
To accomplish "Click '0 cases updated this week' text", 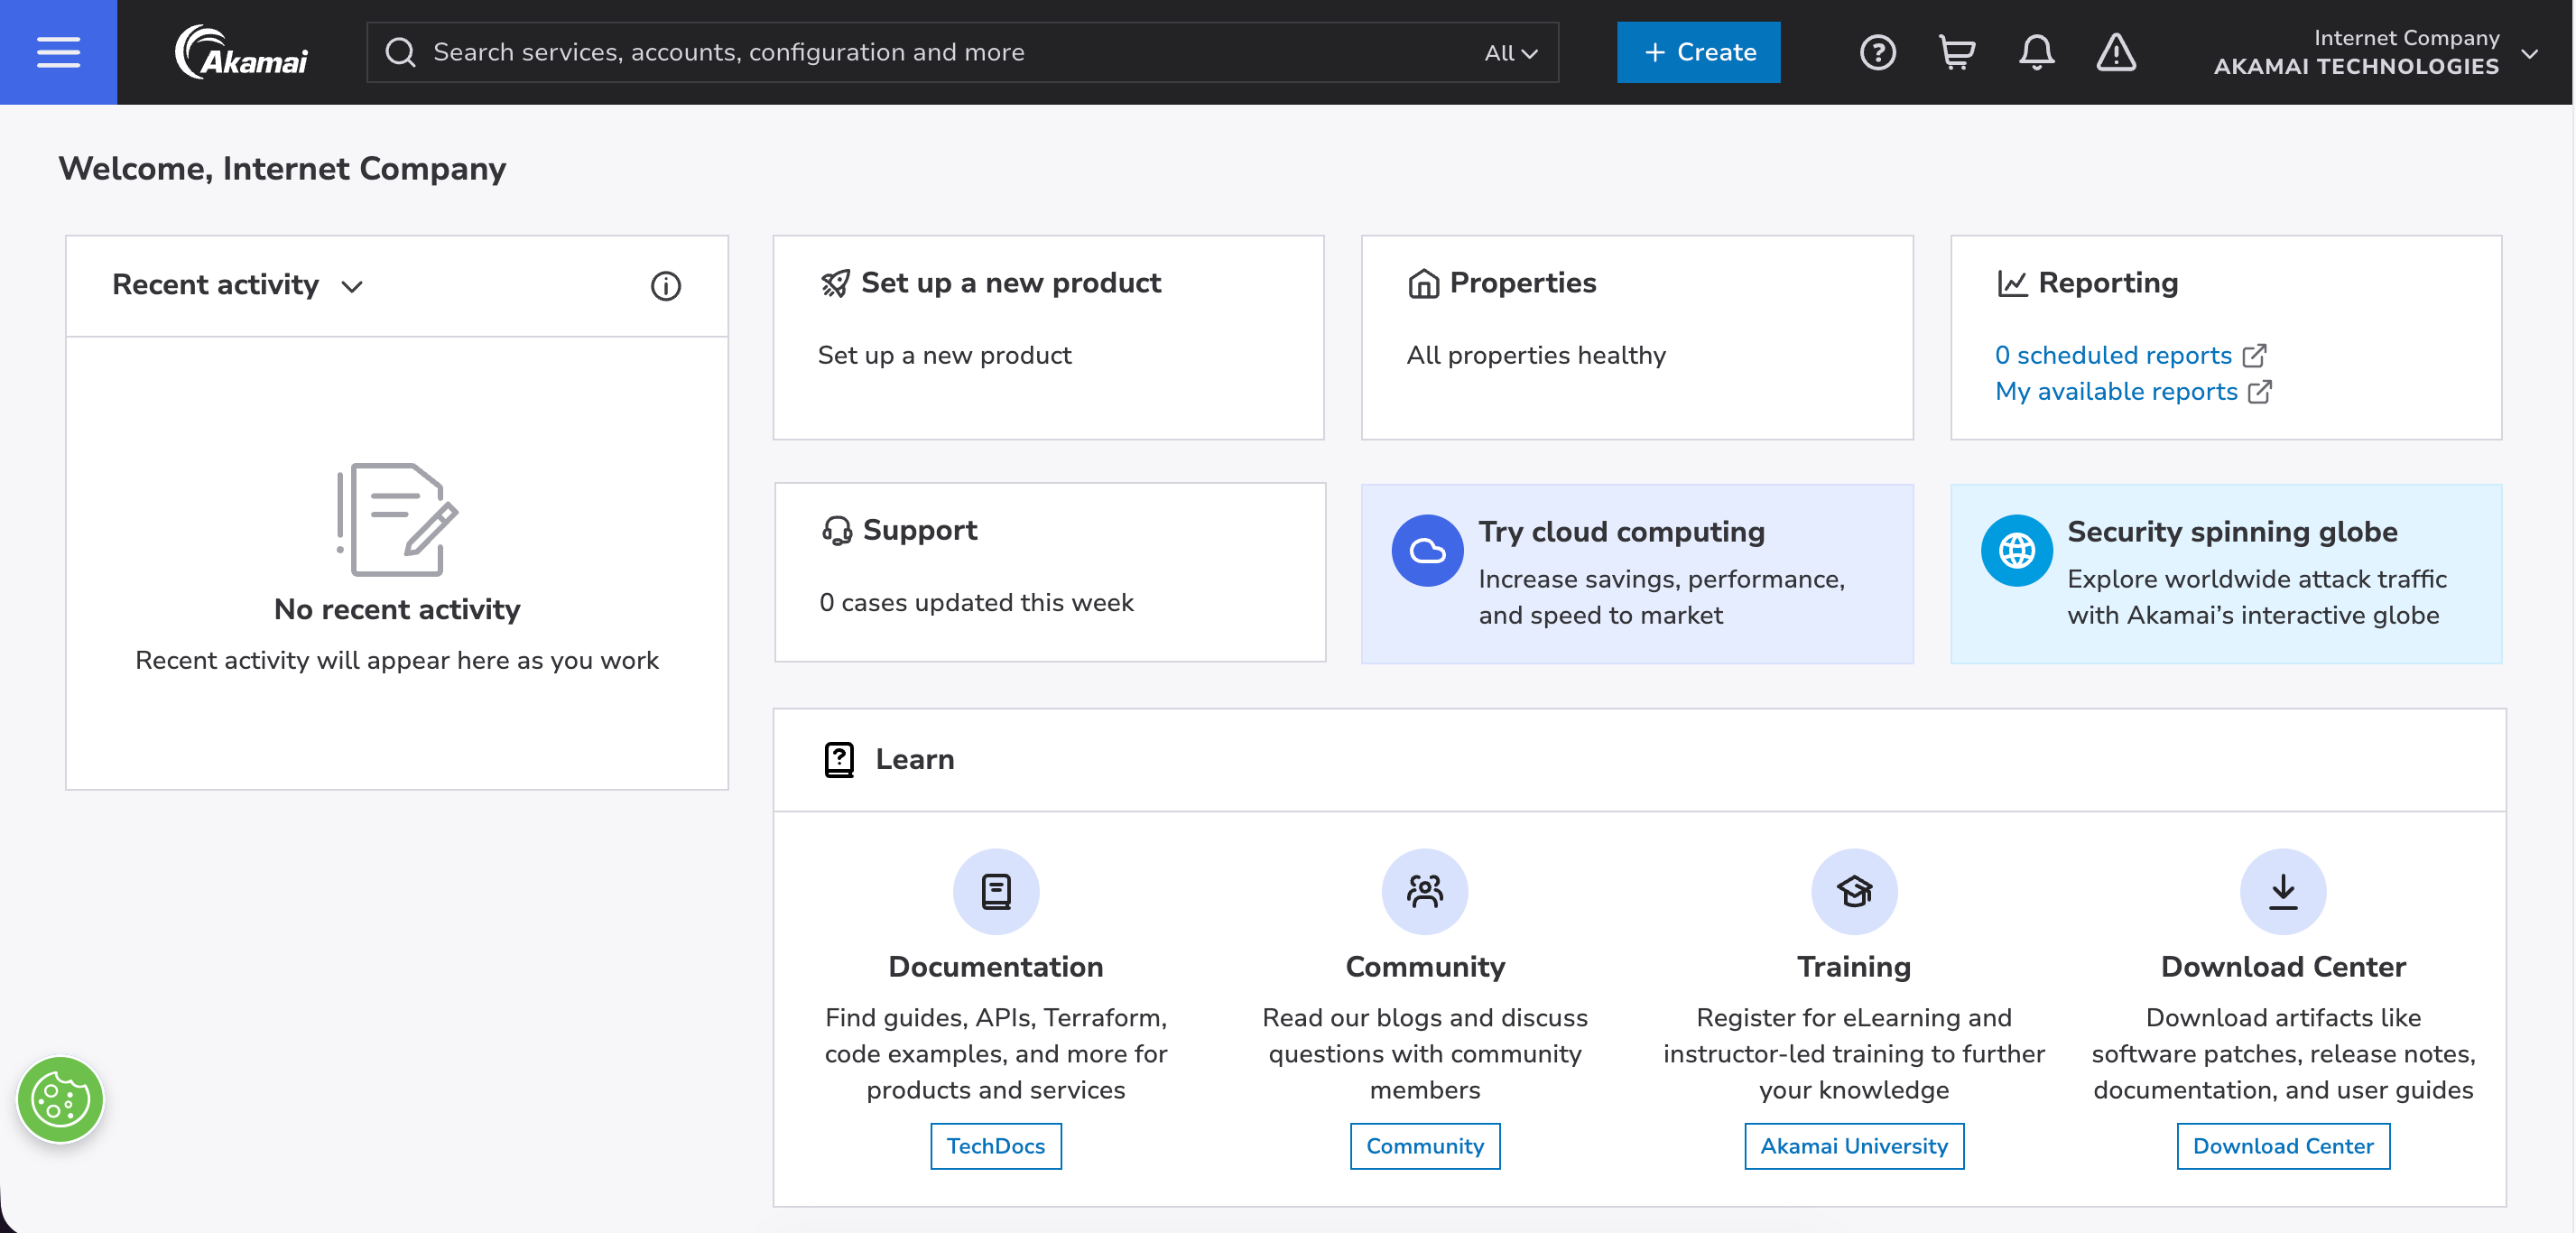I will (x=976, y=603).
